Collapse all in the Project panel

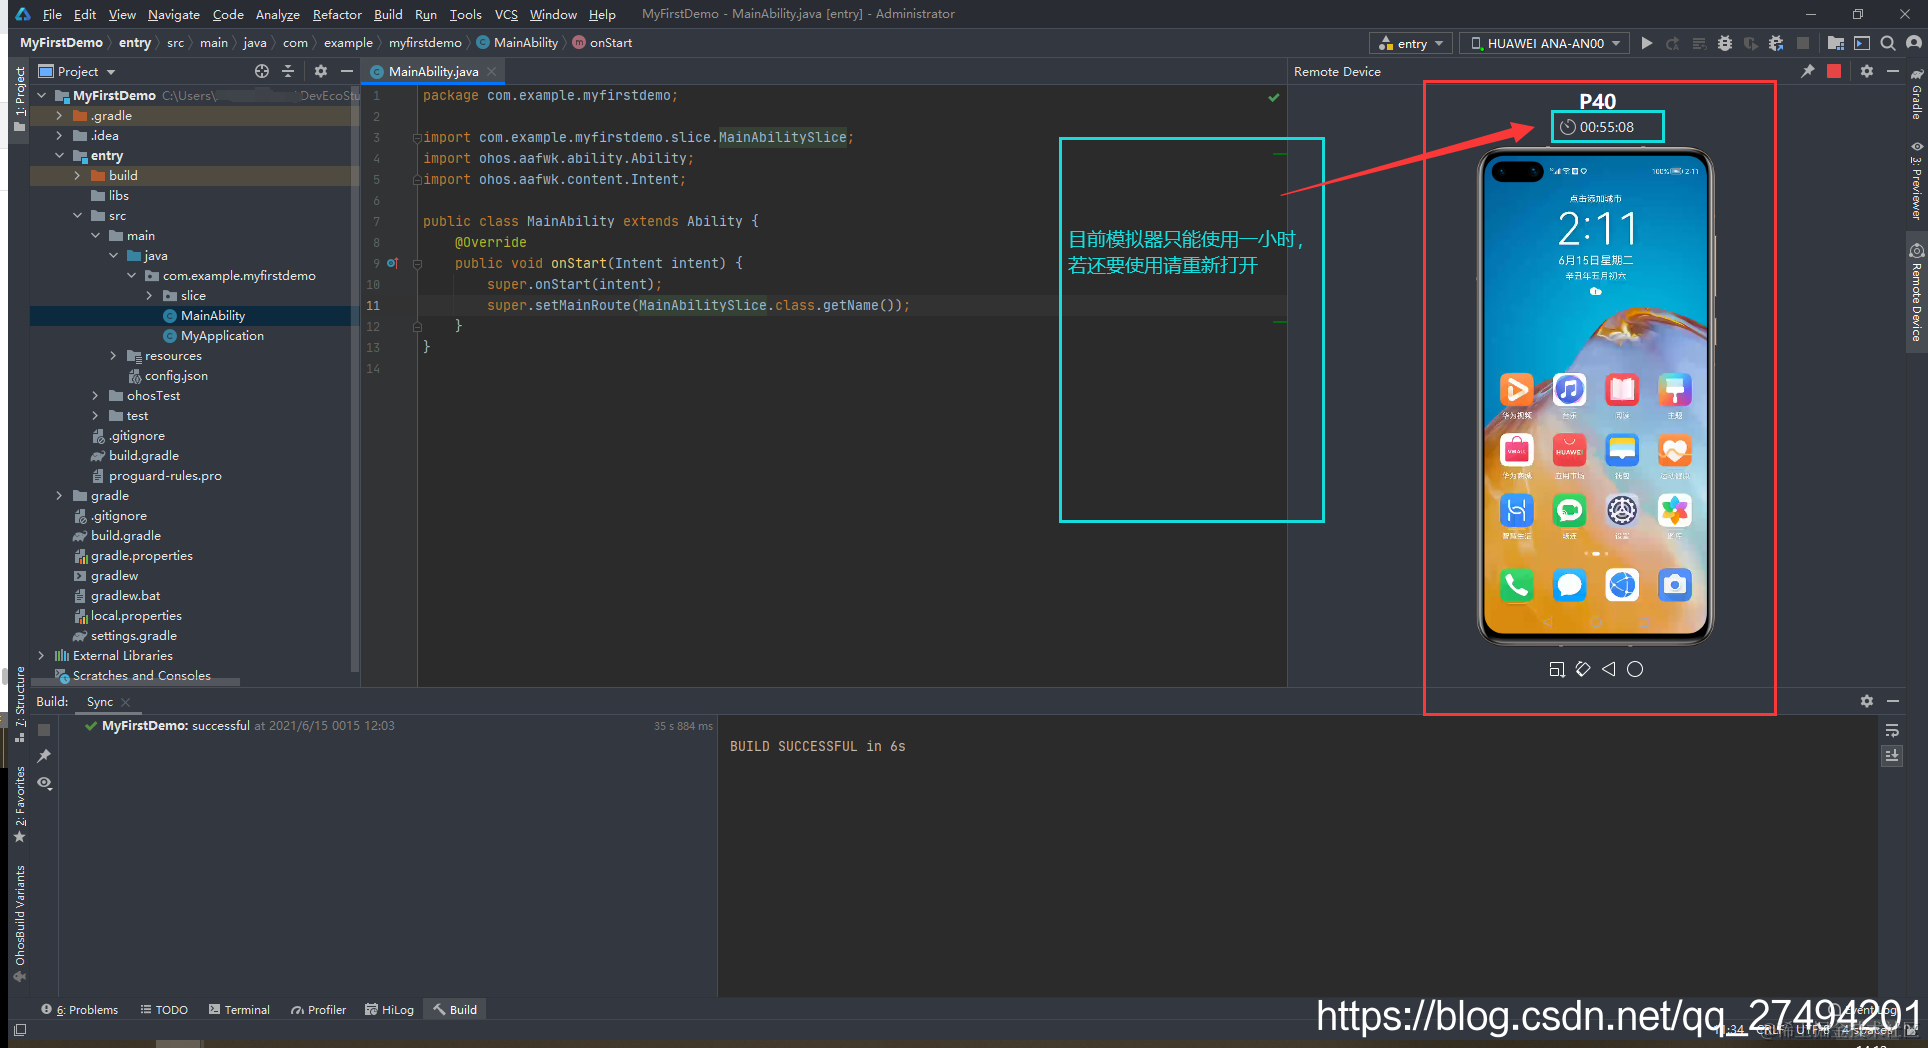[288, 71]
